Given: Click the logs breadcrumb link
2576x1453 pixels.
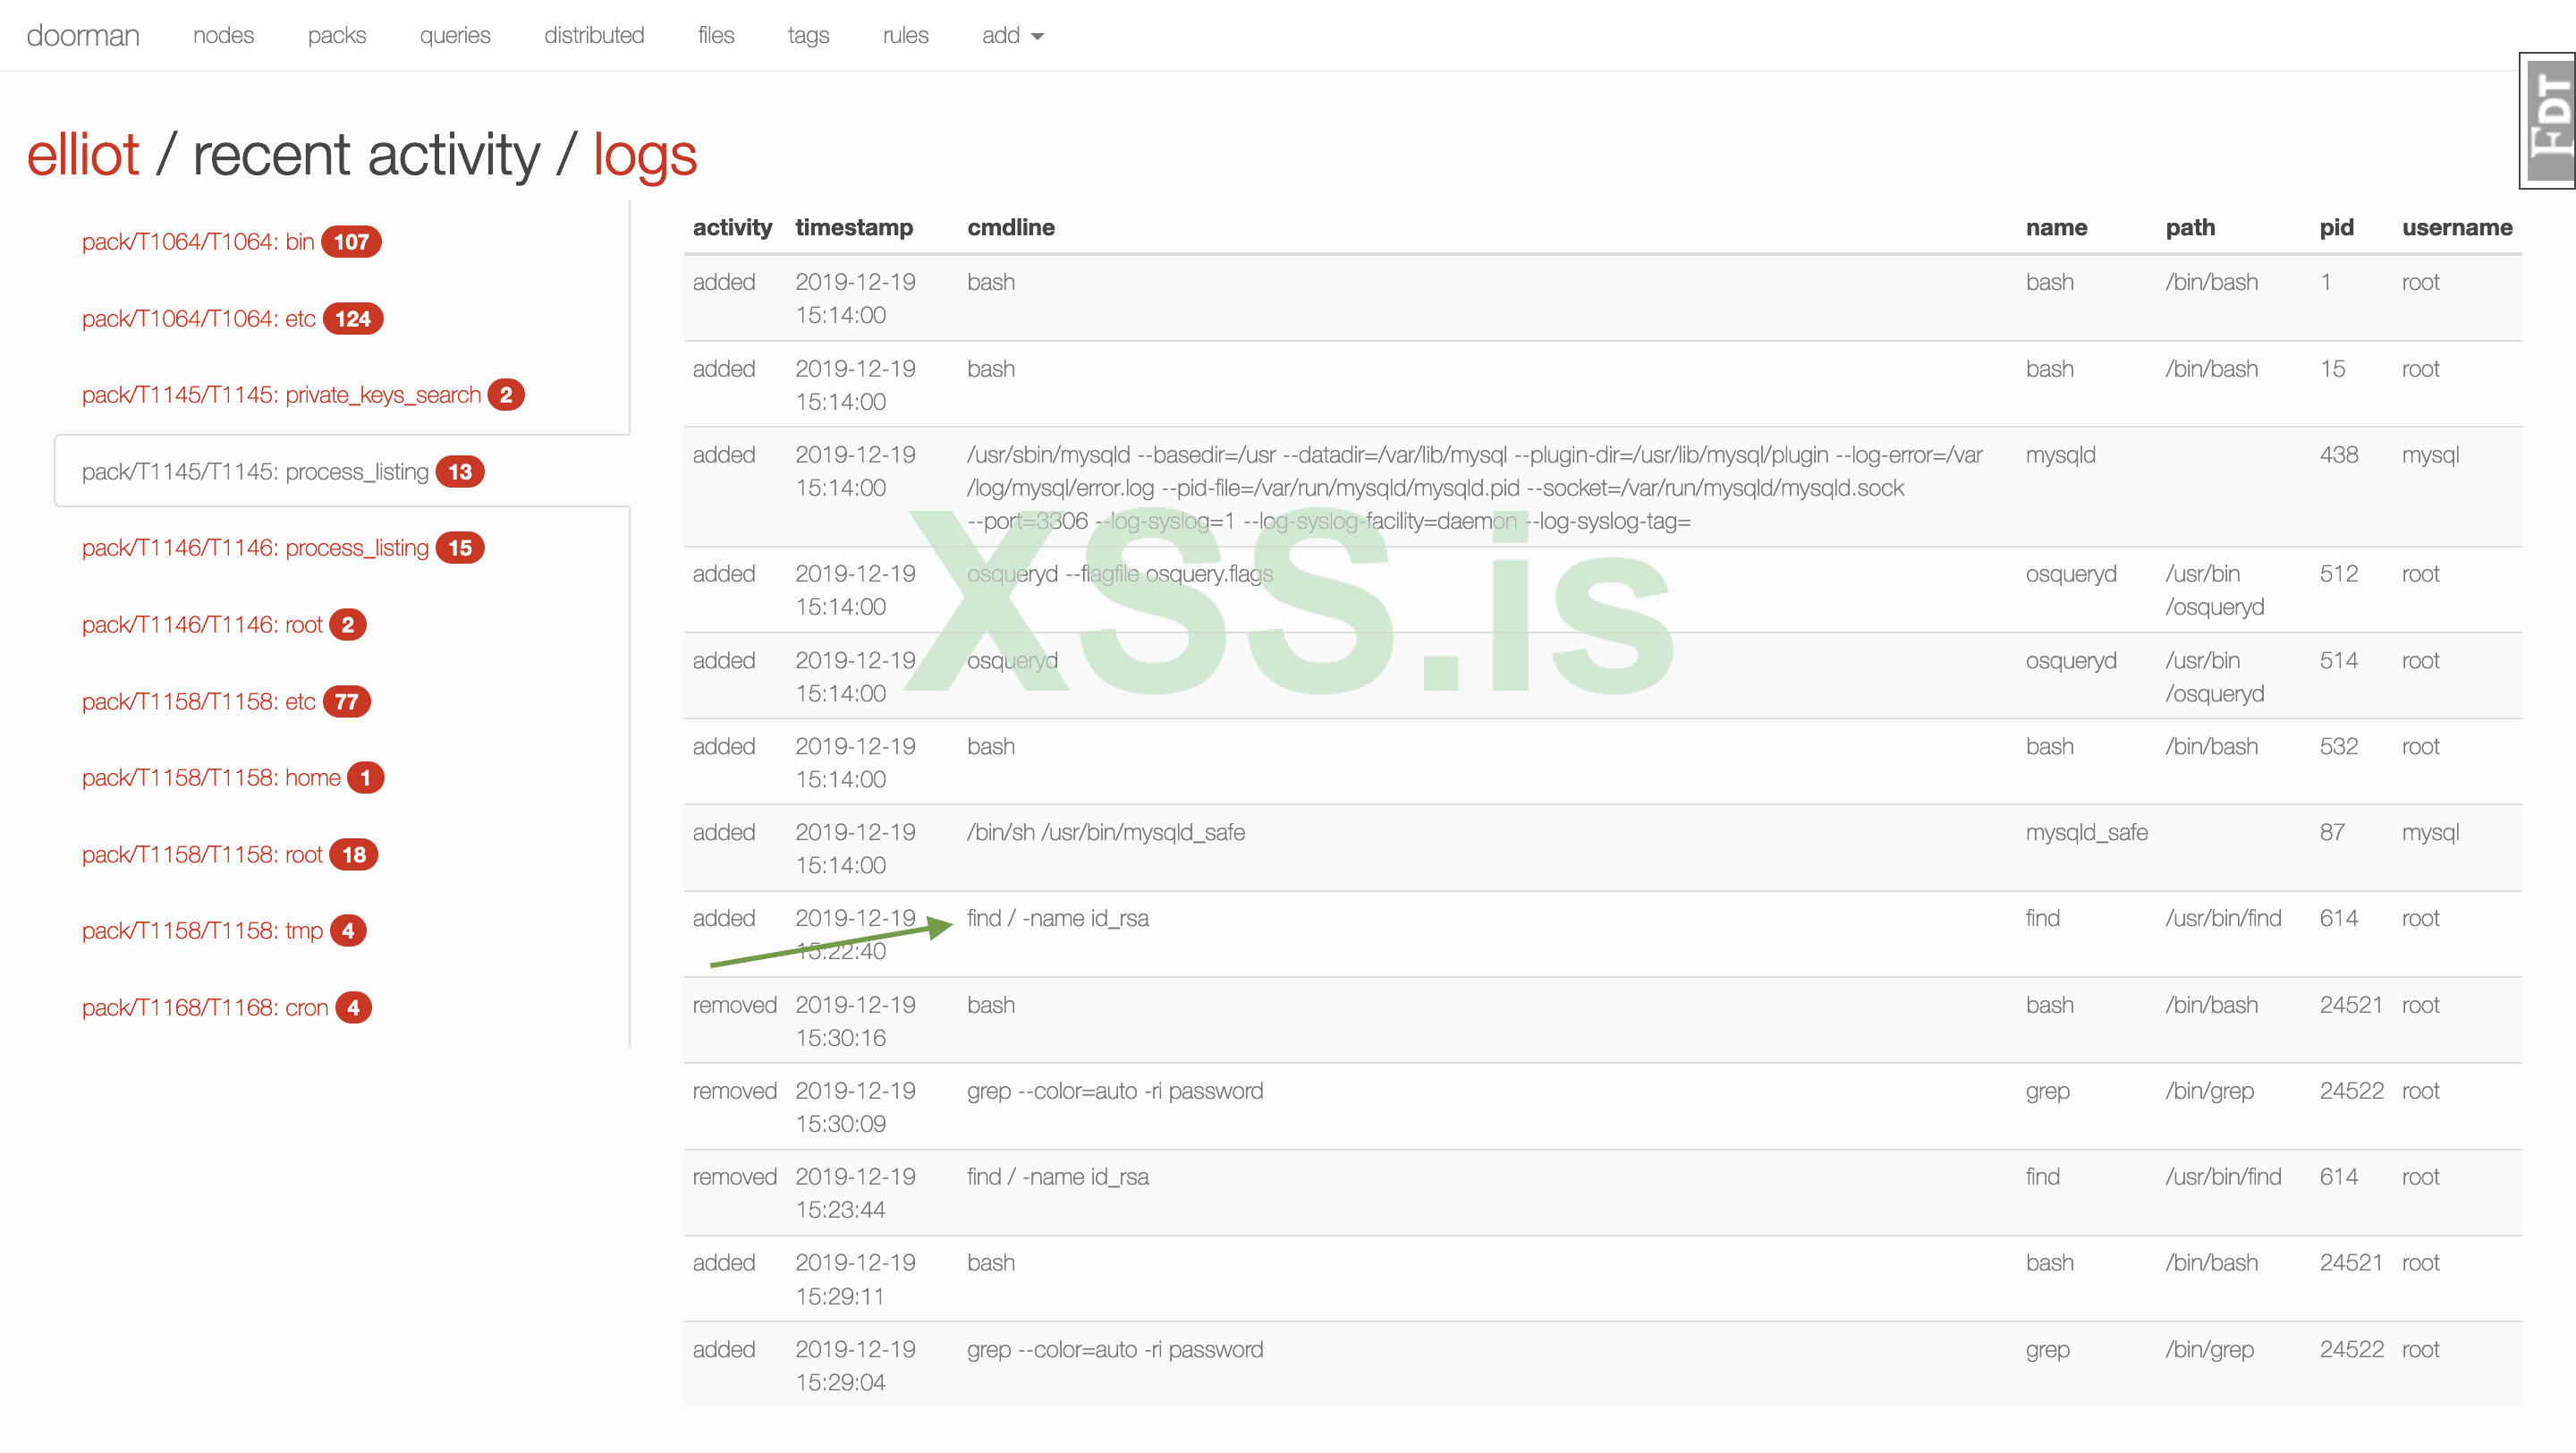Looking at the screenshot, I should [644, 155].
